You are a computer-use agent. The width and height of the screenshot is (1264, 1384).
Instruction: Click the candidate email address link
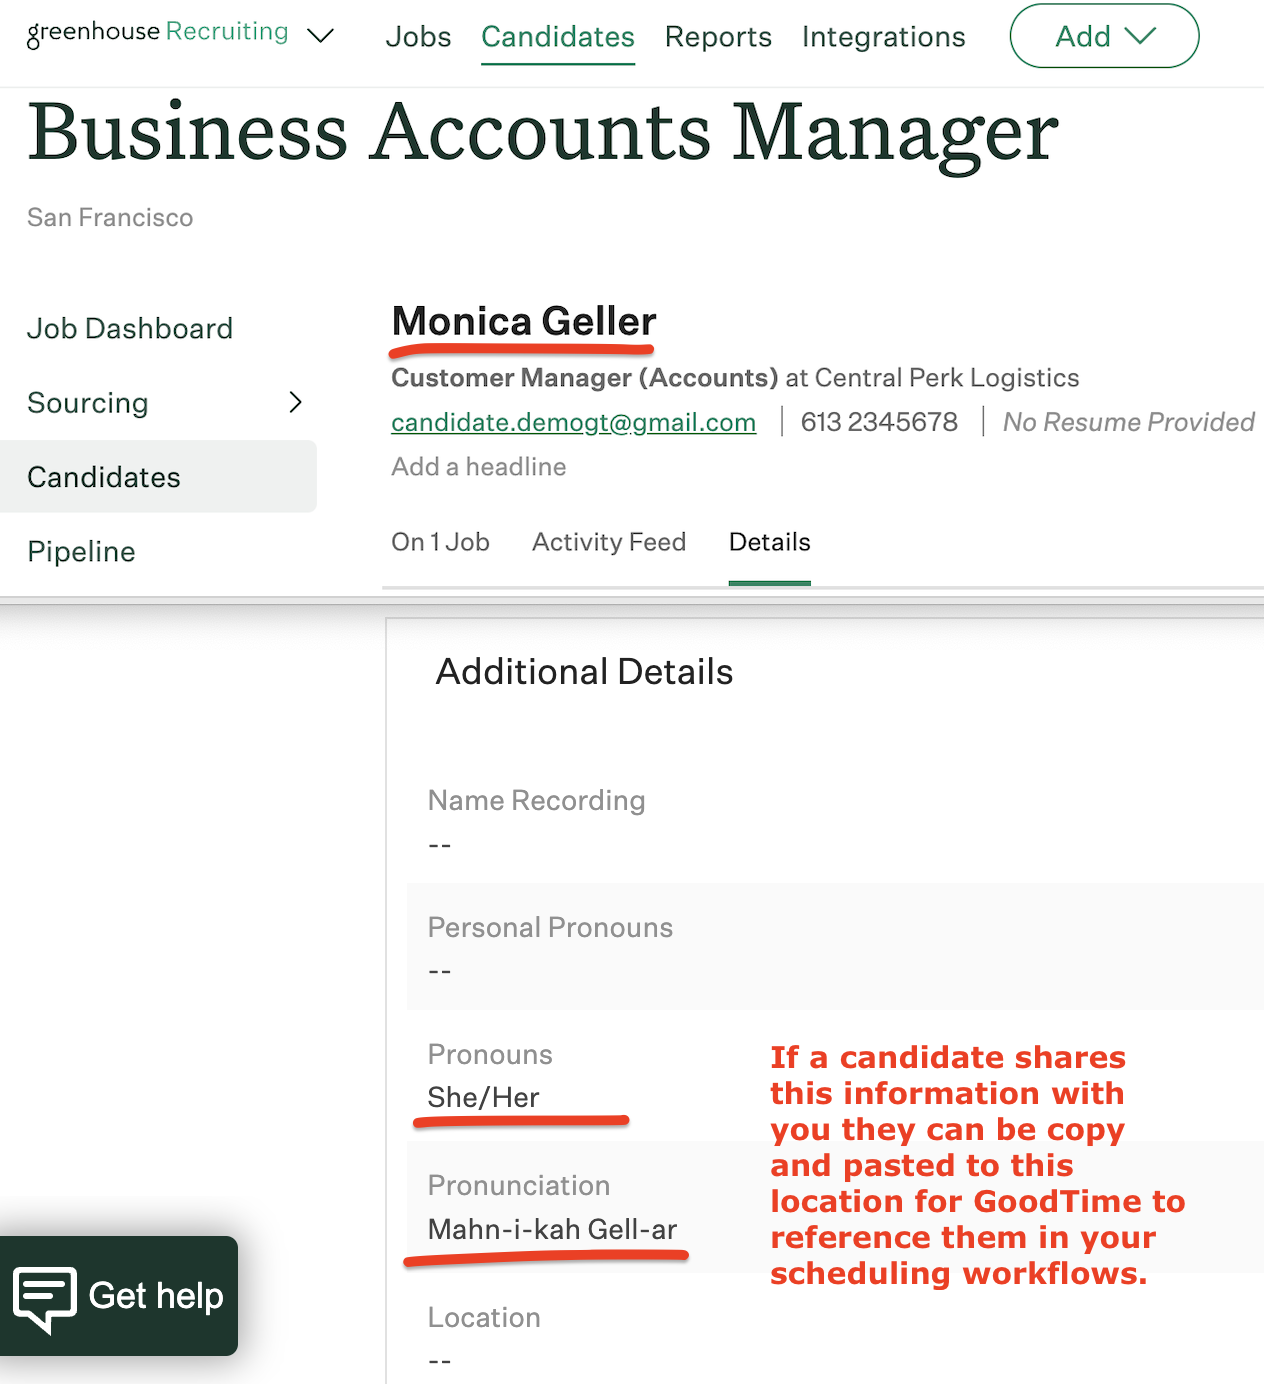click(573, 422)
